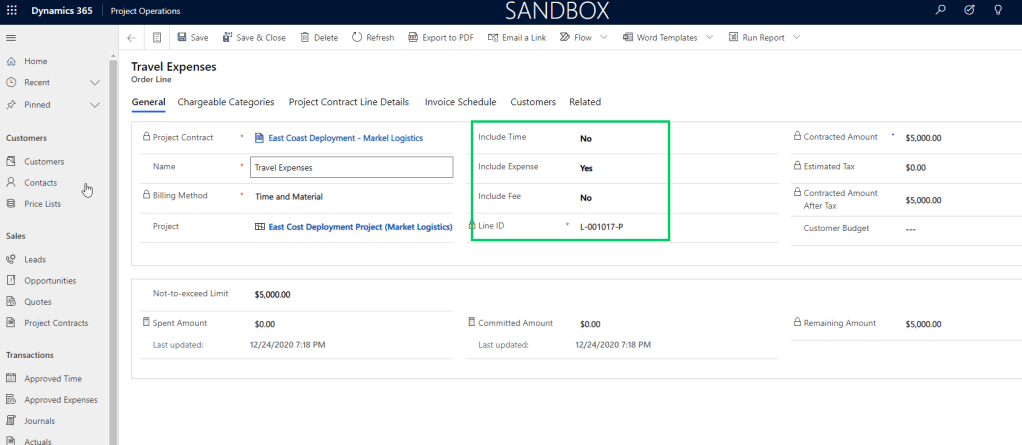
Task: Expand the Recent section in sidebar
Action: 95,83
